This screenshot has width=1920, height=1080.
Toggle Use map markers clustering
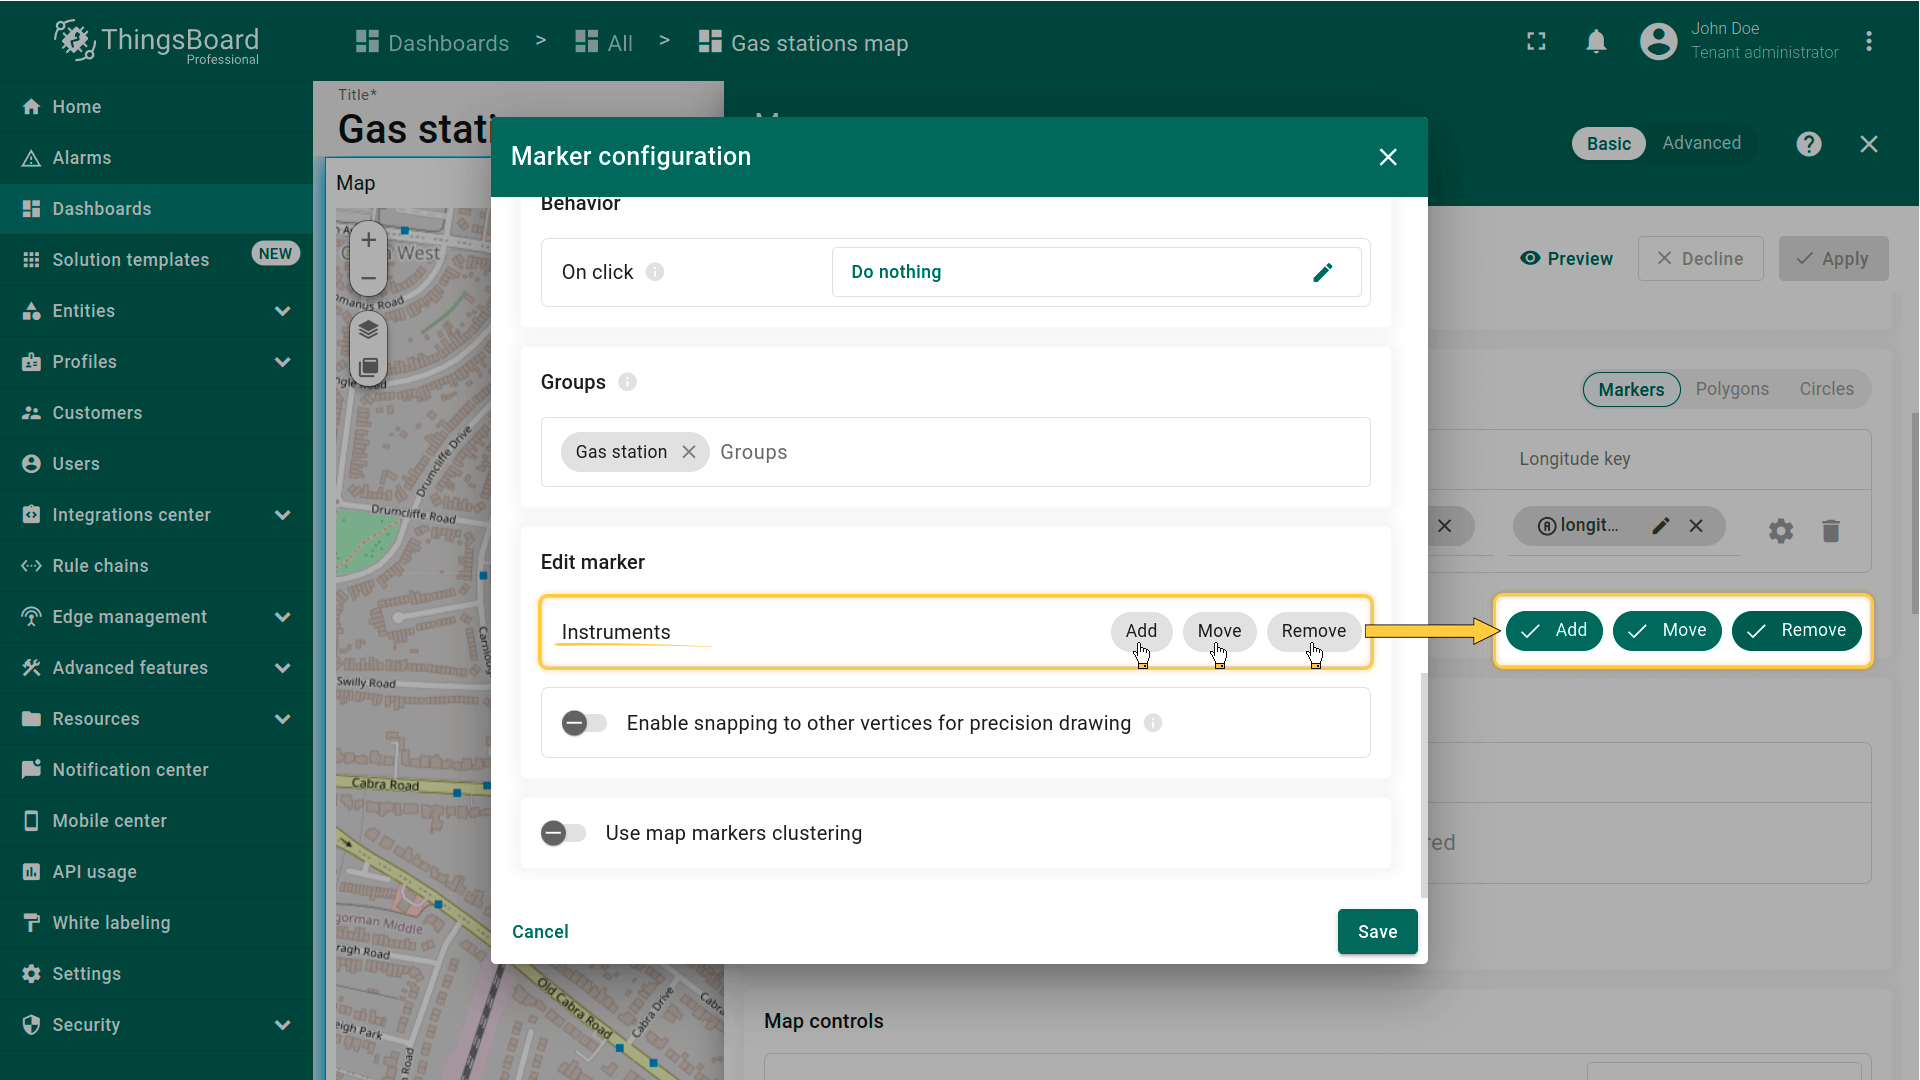(x=563, y=833)
